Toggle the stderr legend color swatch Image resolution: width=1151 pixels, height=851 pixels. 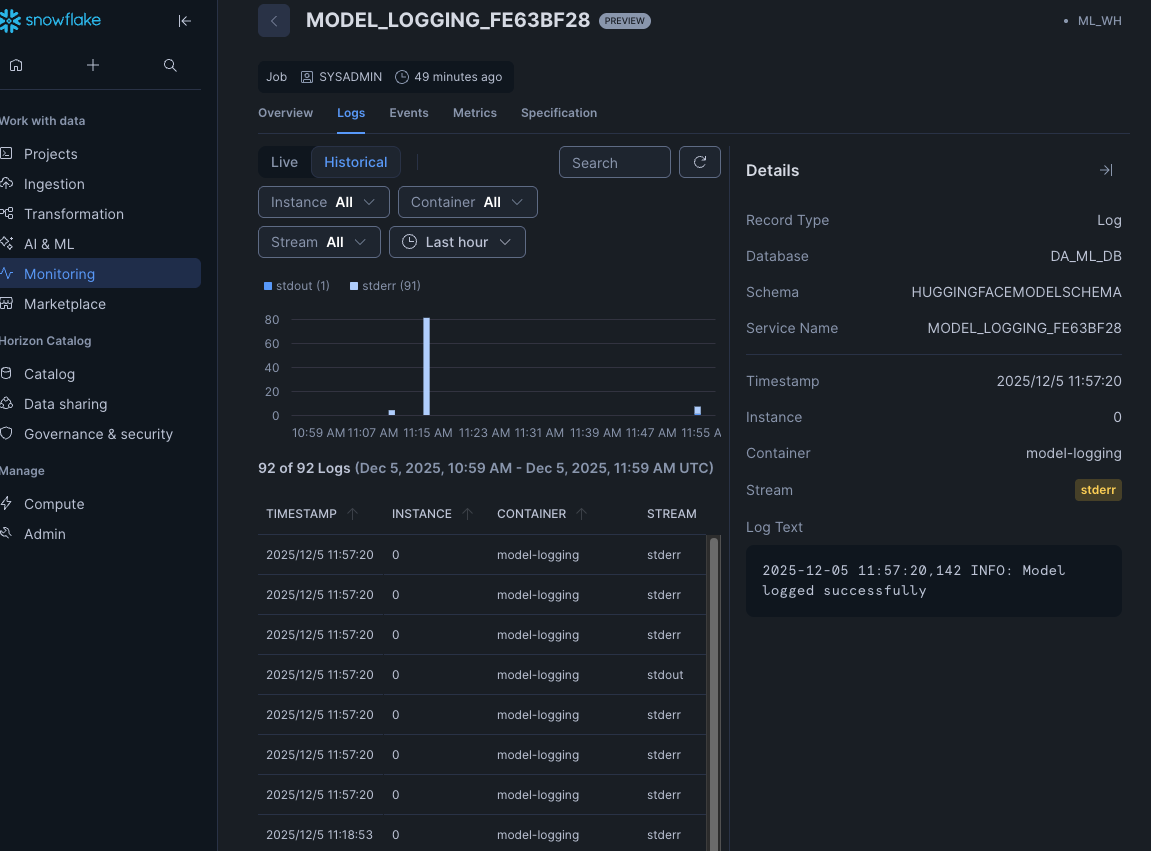(x=354, y=286)
